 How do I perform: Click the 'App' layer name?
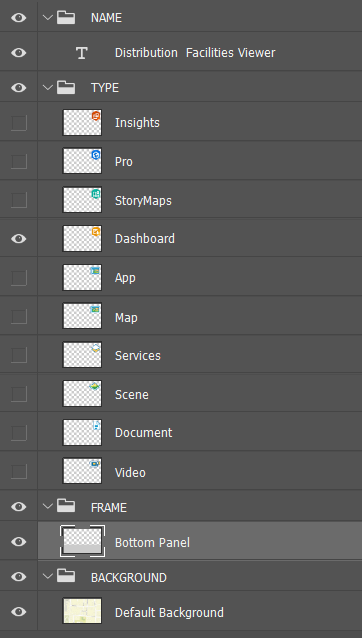pyautogui.click(x=125, y=278)
